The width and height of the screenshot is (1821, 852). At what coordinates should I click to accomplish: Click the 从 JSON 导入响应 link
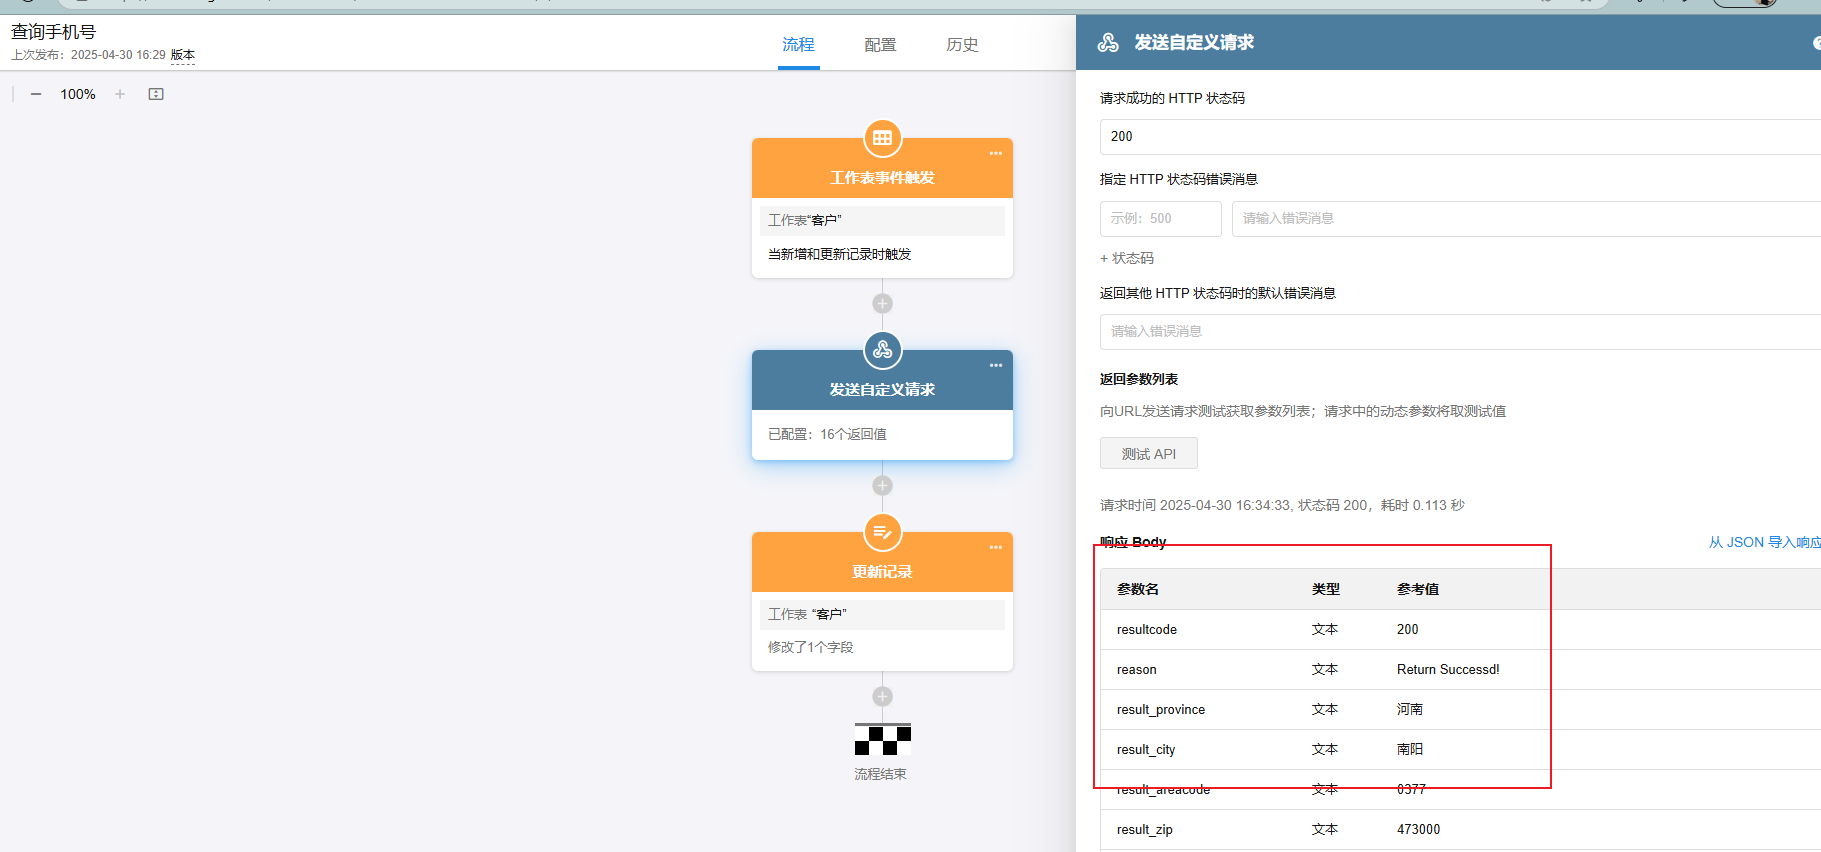tap(1764, 542)
